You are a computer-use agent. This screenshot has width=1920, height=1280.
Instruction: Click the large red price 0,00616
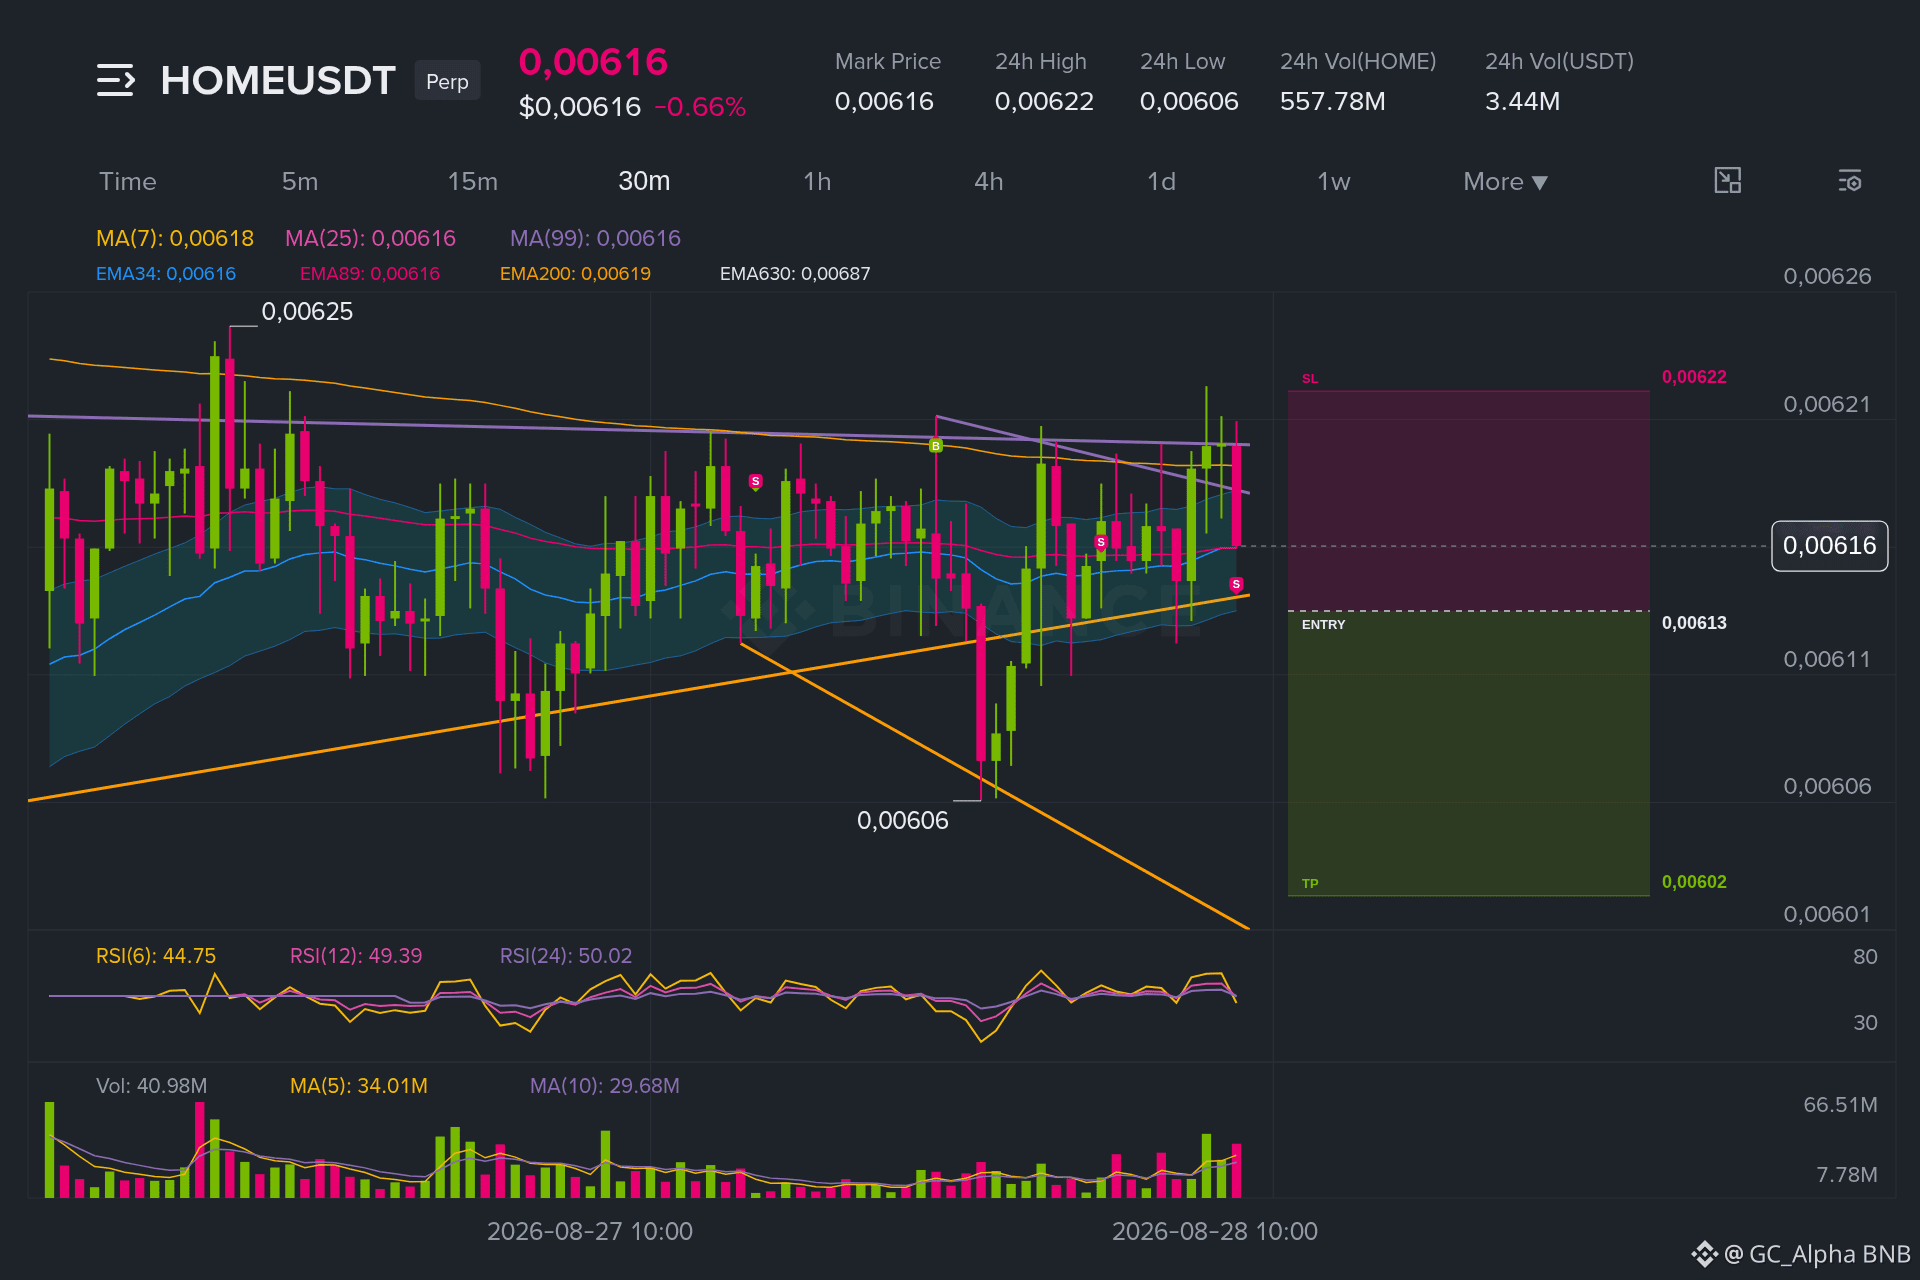pos(593,62)
